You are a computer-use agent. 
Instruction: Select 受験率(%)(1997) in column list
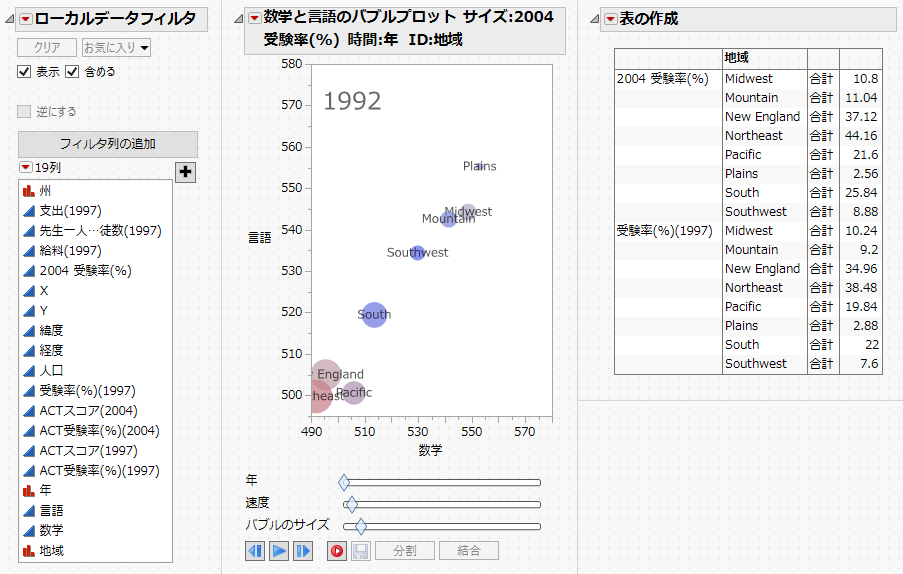click(88, 391)
